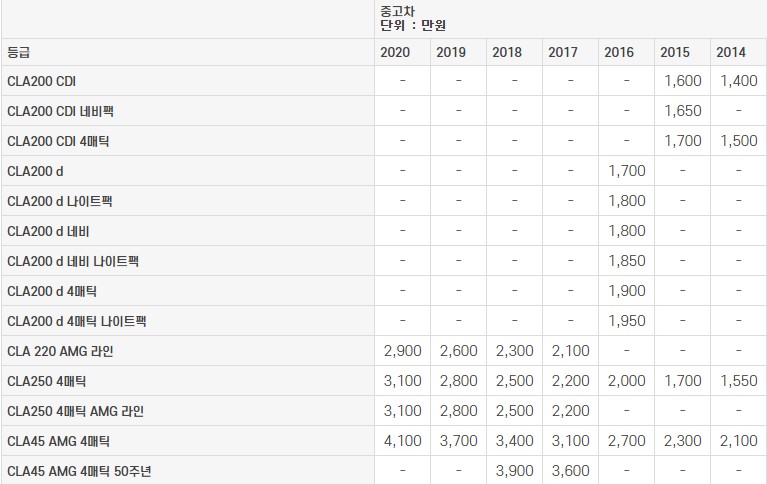
Task: Click 1,800 price in CLA200 d 나이트팩 row
Action: click(x=627, y=201)
